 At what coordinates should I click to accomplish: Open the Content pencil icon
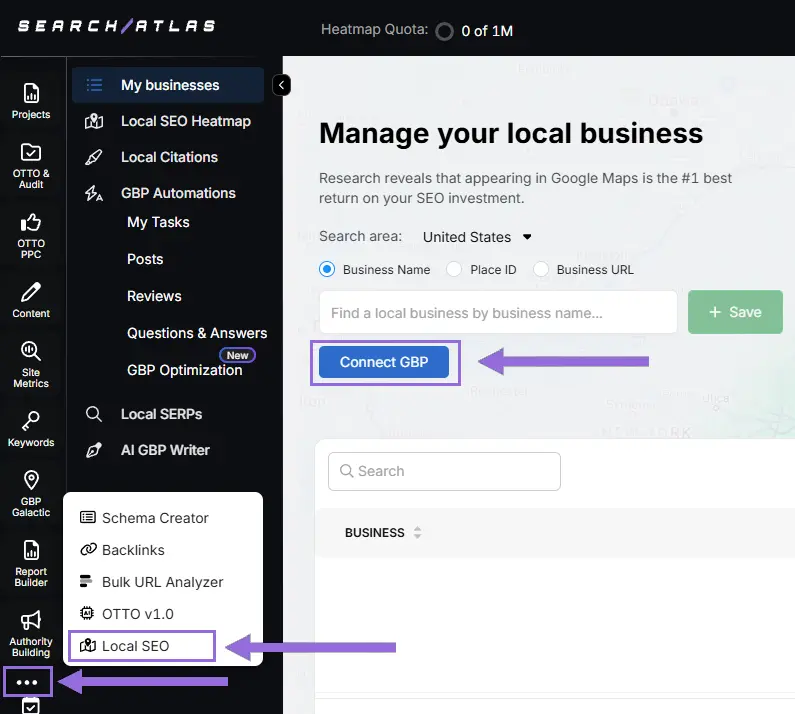click(31, 299)
